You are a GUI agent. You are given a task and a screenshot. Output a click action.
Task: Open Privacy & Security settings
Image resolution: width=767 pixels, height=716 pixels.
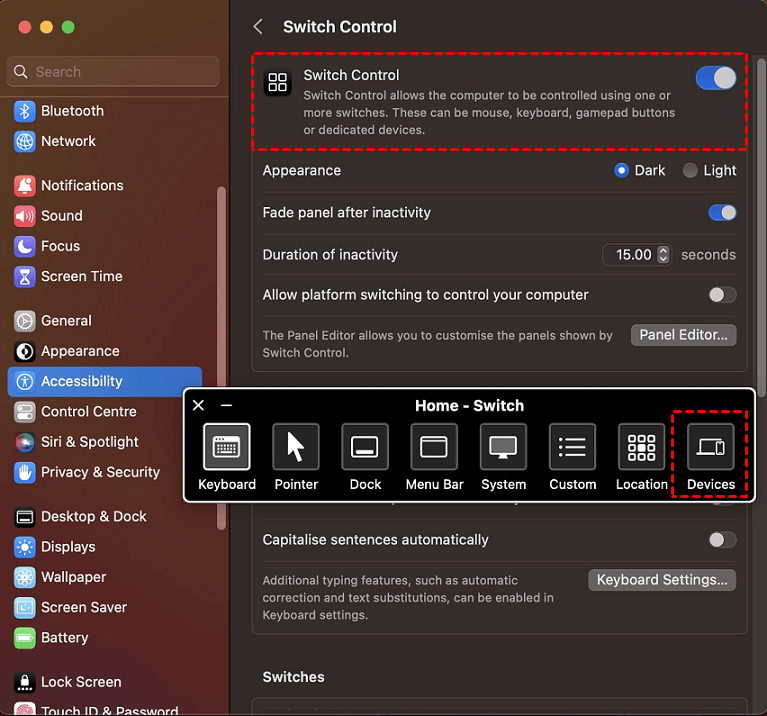[100, 472]
